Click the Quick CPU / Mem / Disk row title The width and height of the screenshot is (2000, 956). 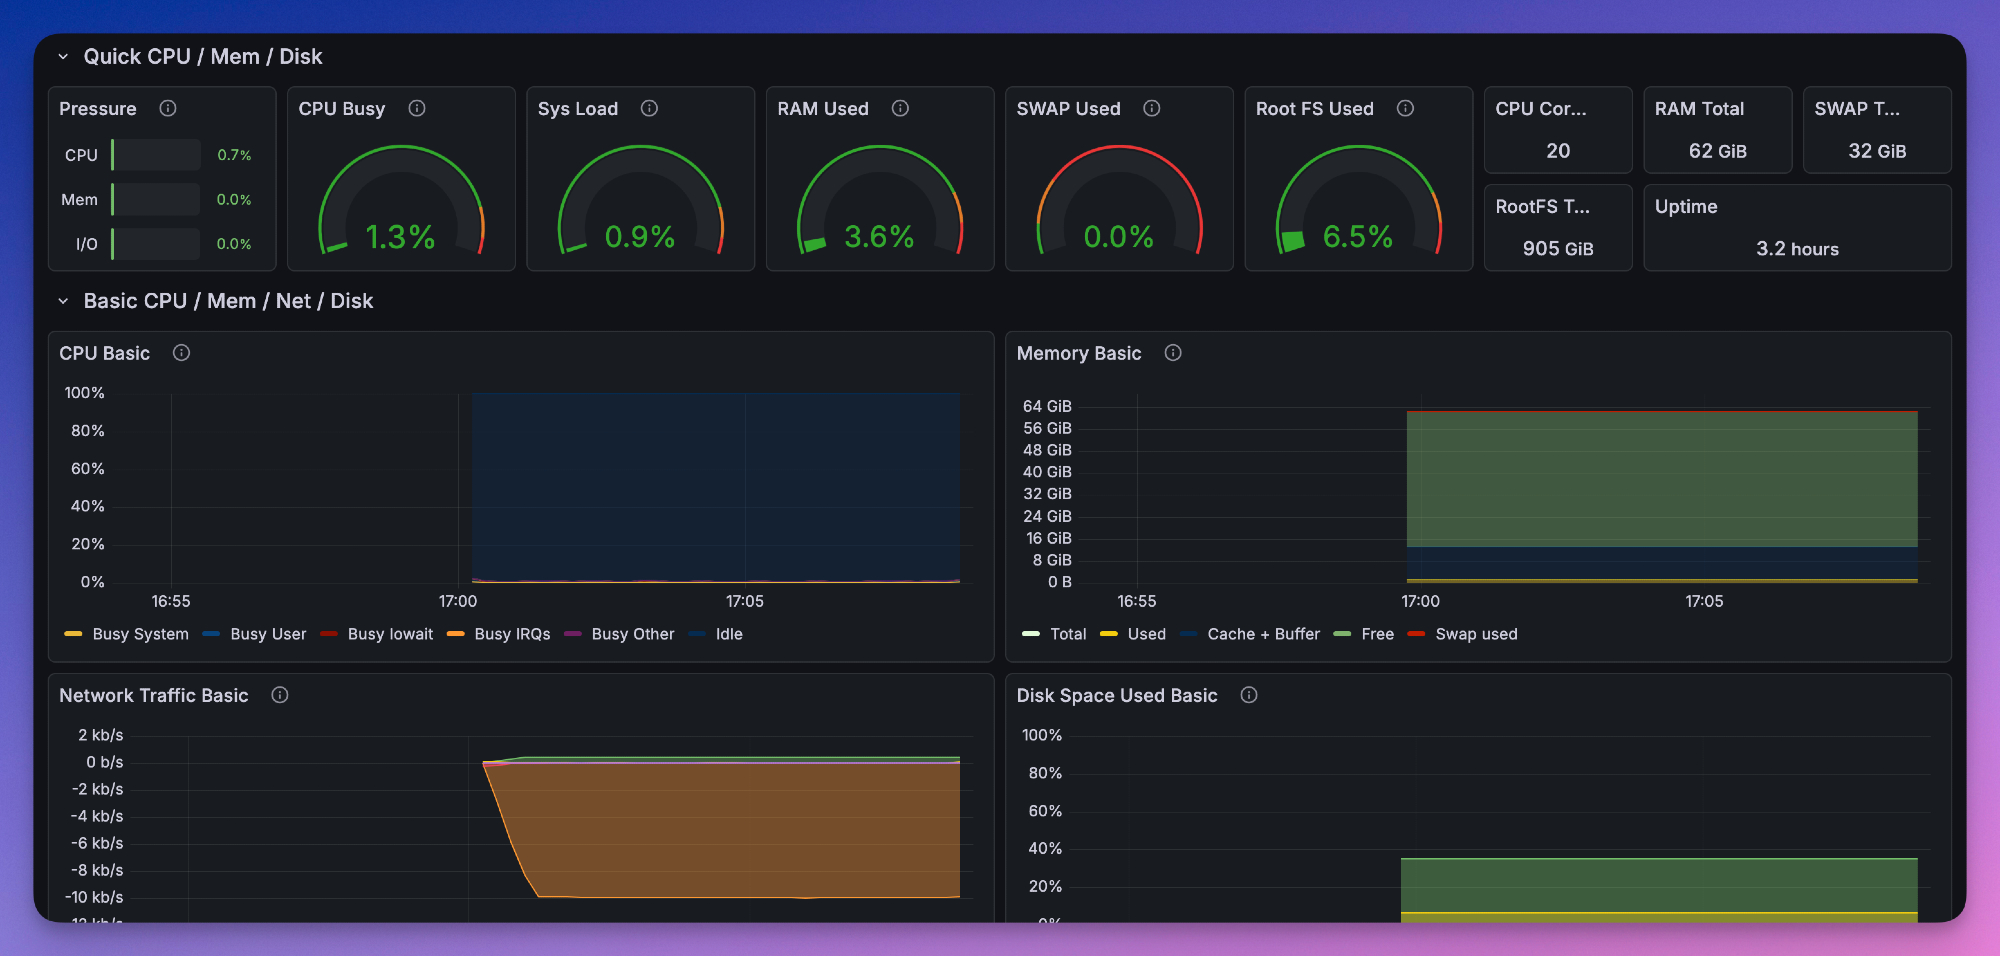point(203,57)
